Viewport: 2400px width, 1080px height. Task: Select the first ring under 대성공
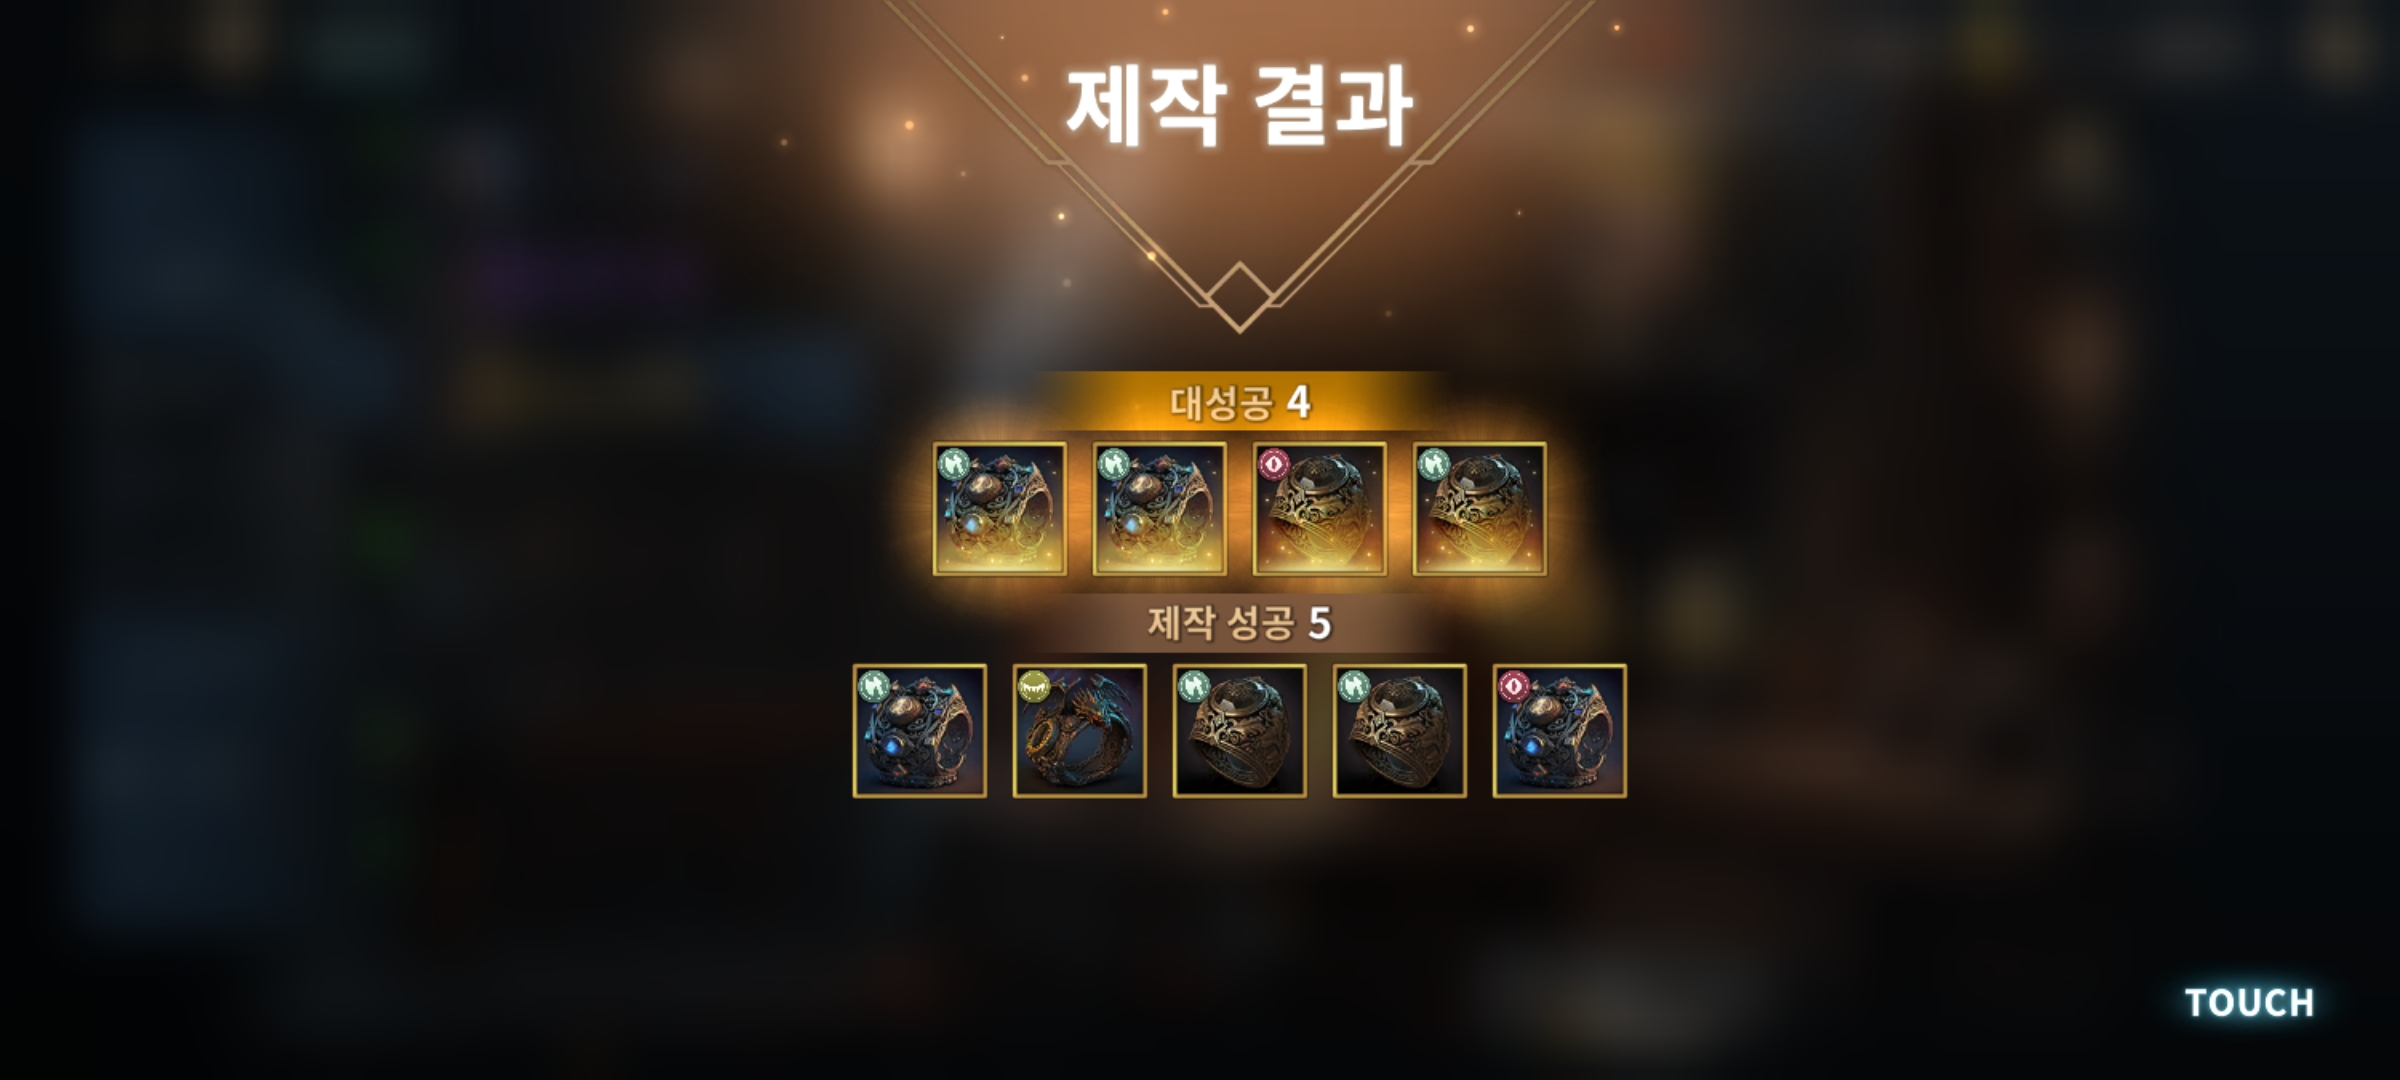coord(999,509)
